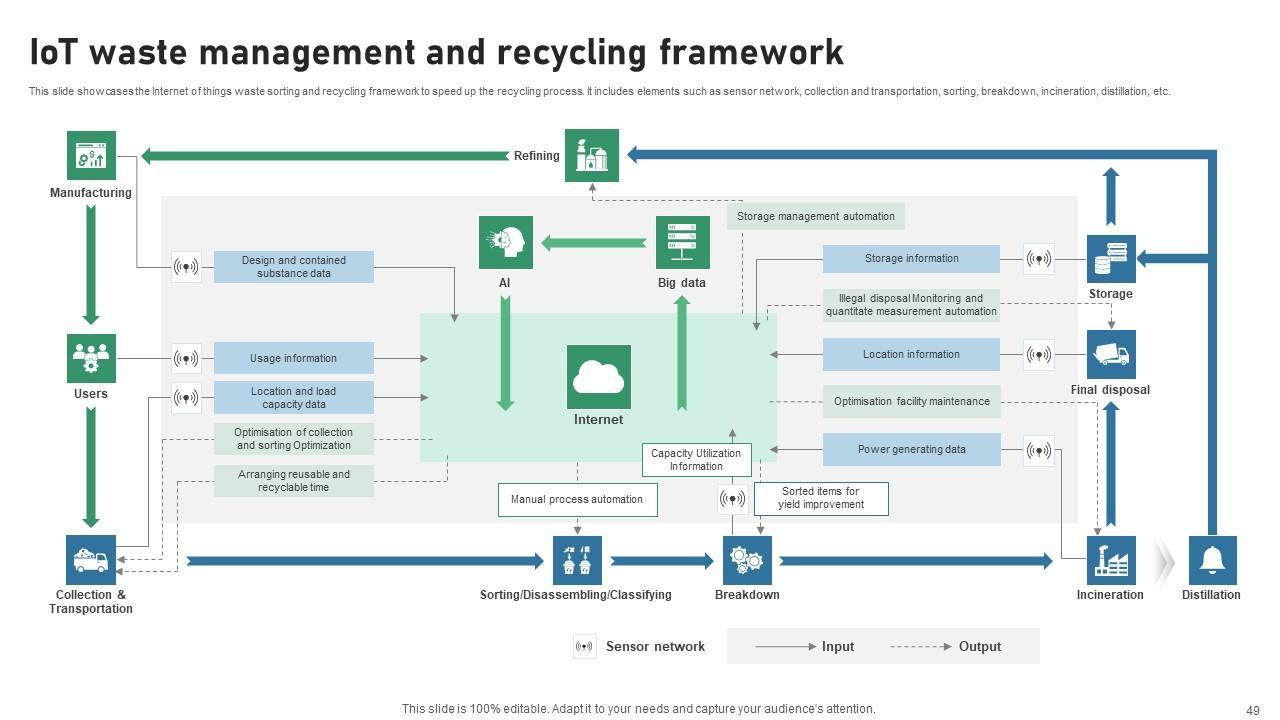
Task: Click the AI head icon
Action: coord(505,242)
